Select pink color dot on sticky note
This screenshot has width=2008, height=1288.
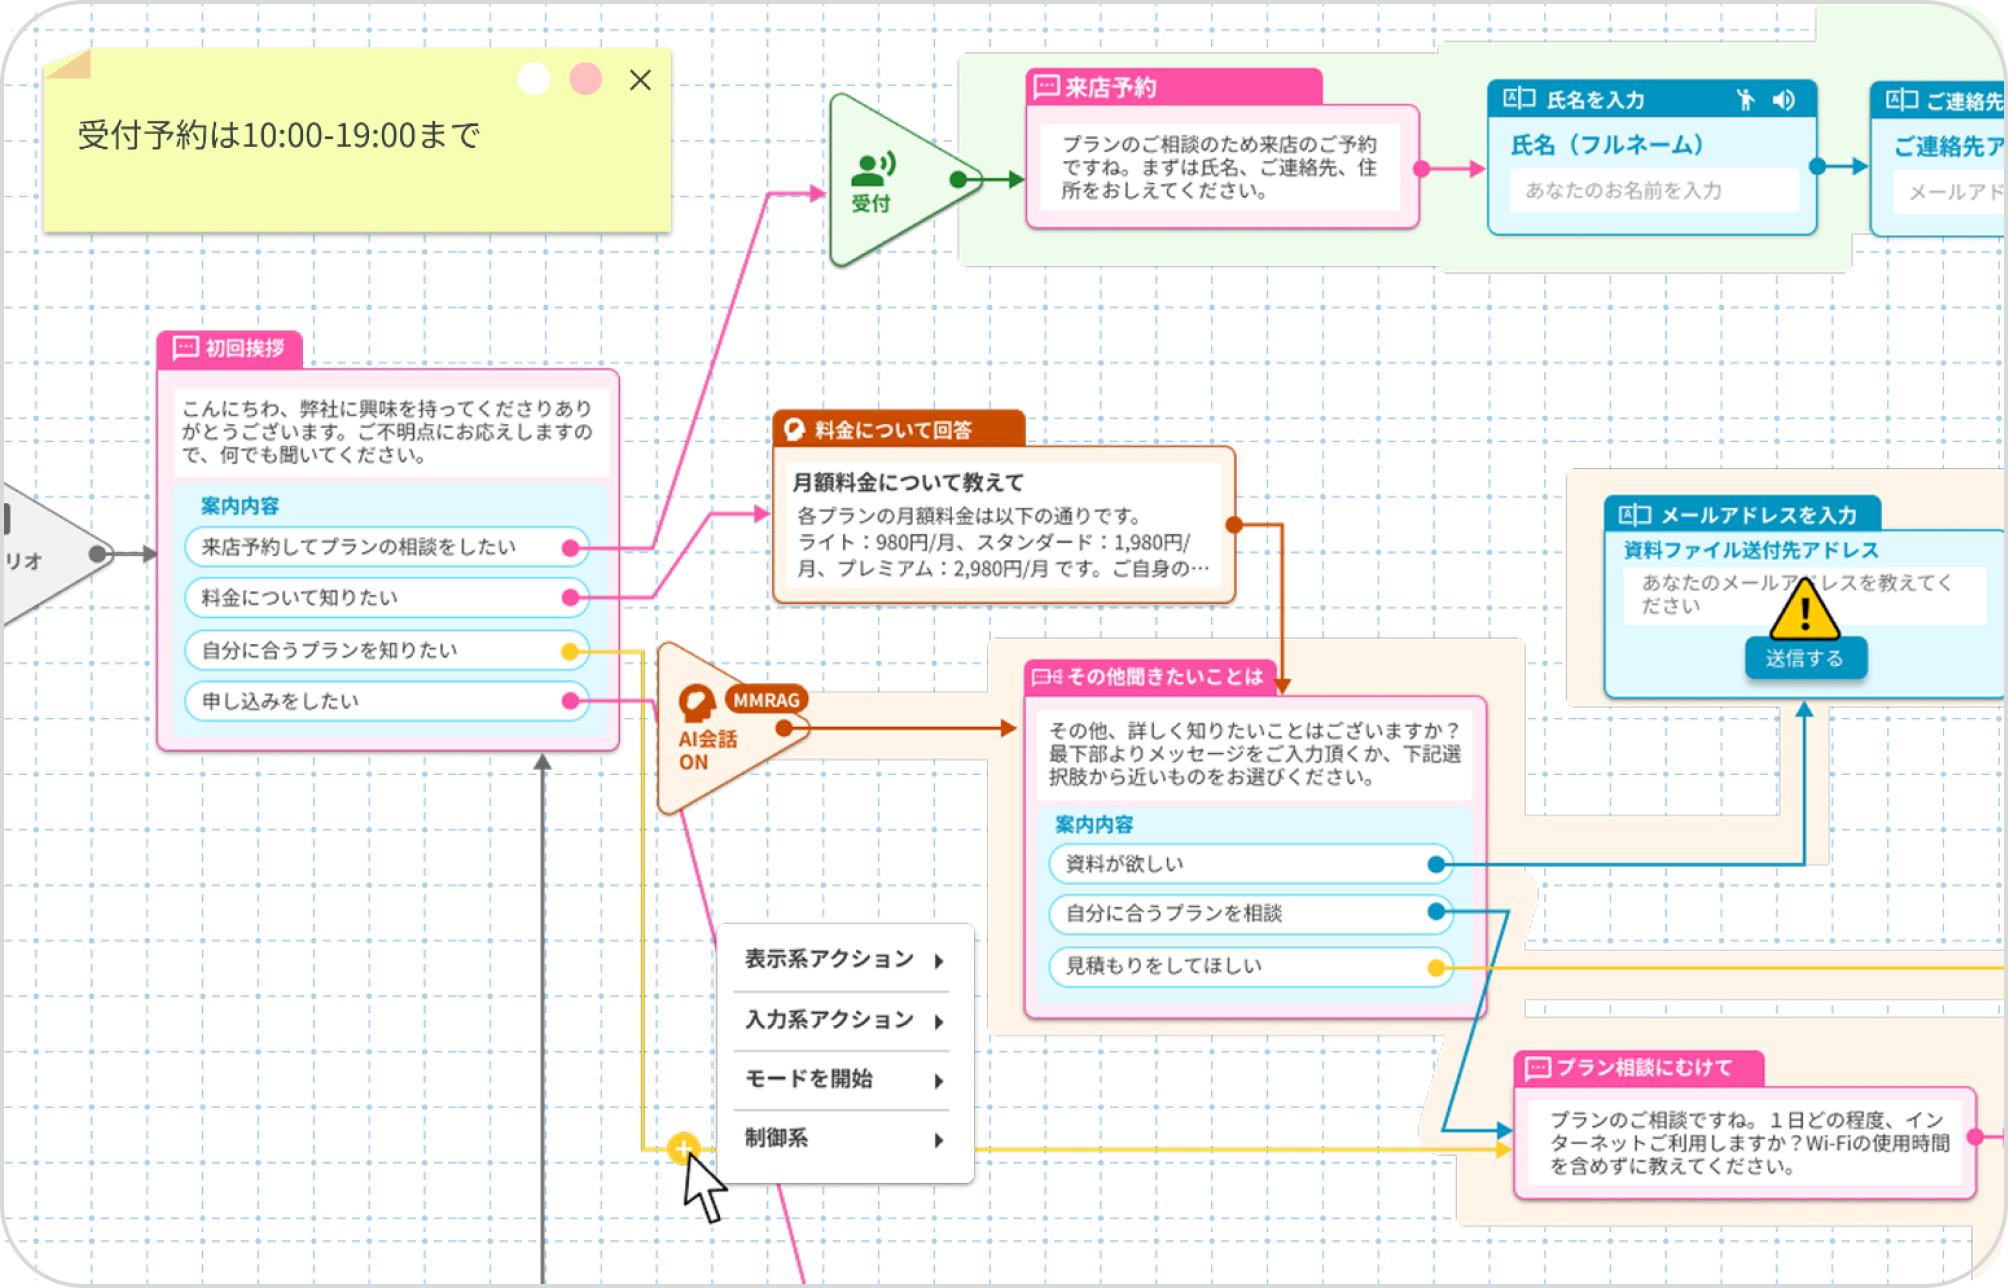pos(586,79)
